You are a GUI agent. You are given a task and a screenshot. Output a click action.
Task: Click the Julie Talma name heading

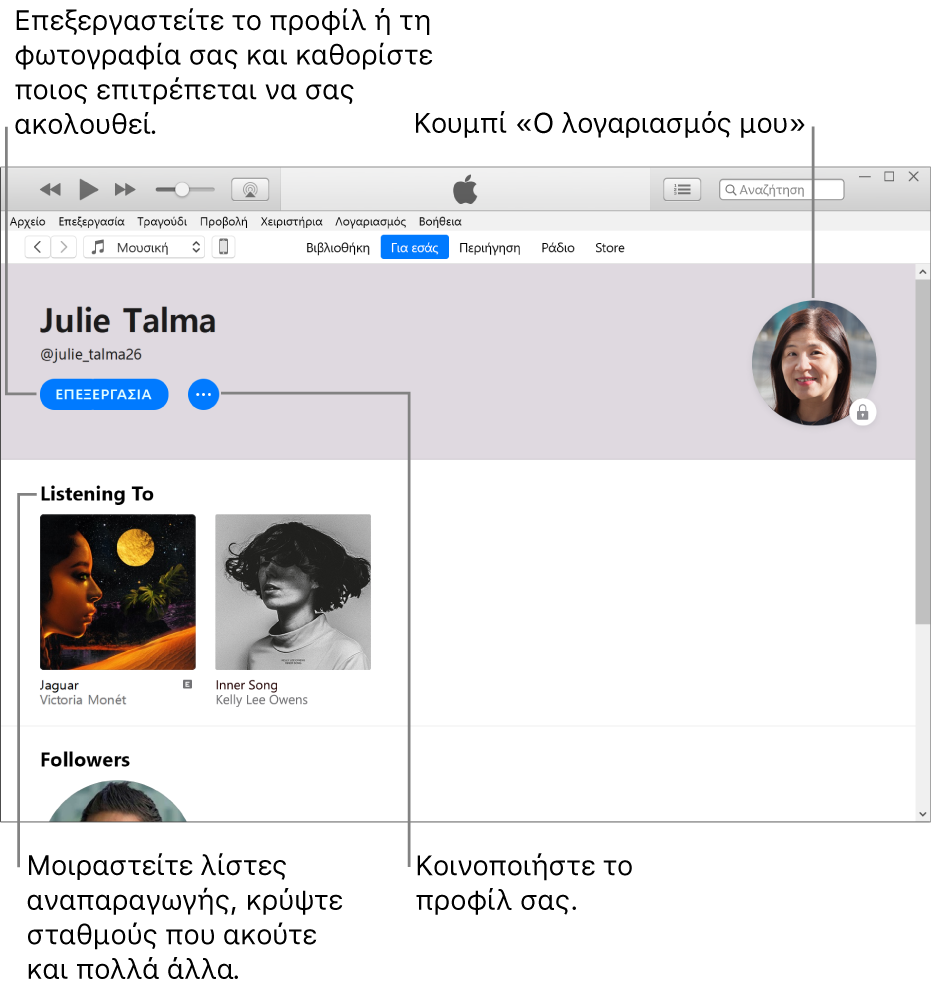pyautogui.click(x=128, y=320)
